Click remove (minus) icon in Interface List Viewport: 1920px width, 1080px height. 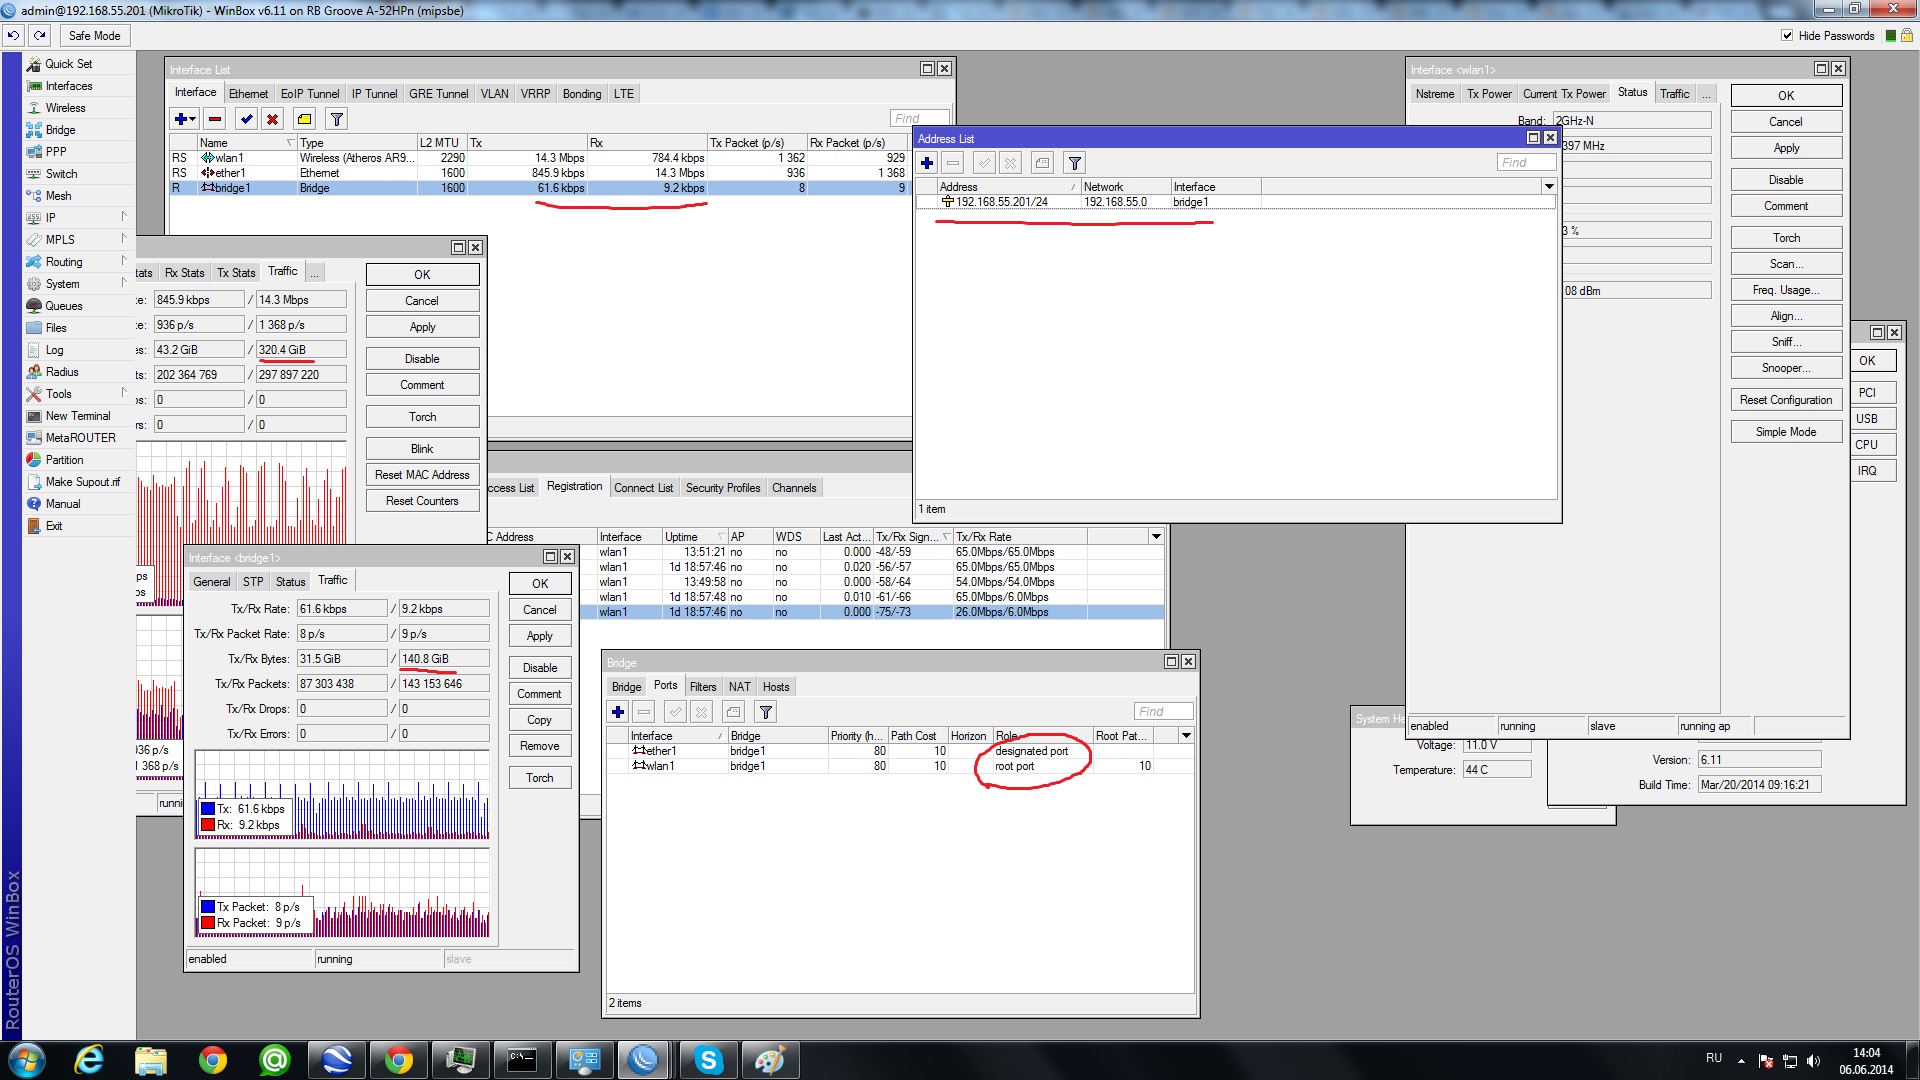tap(215, 119)
